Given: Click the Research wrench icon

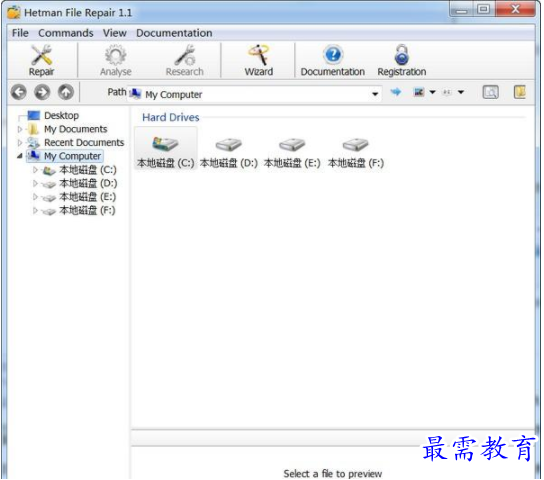Looking at the screenshot, I should point(185,55).
